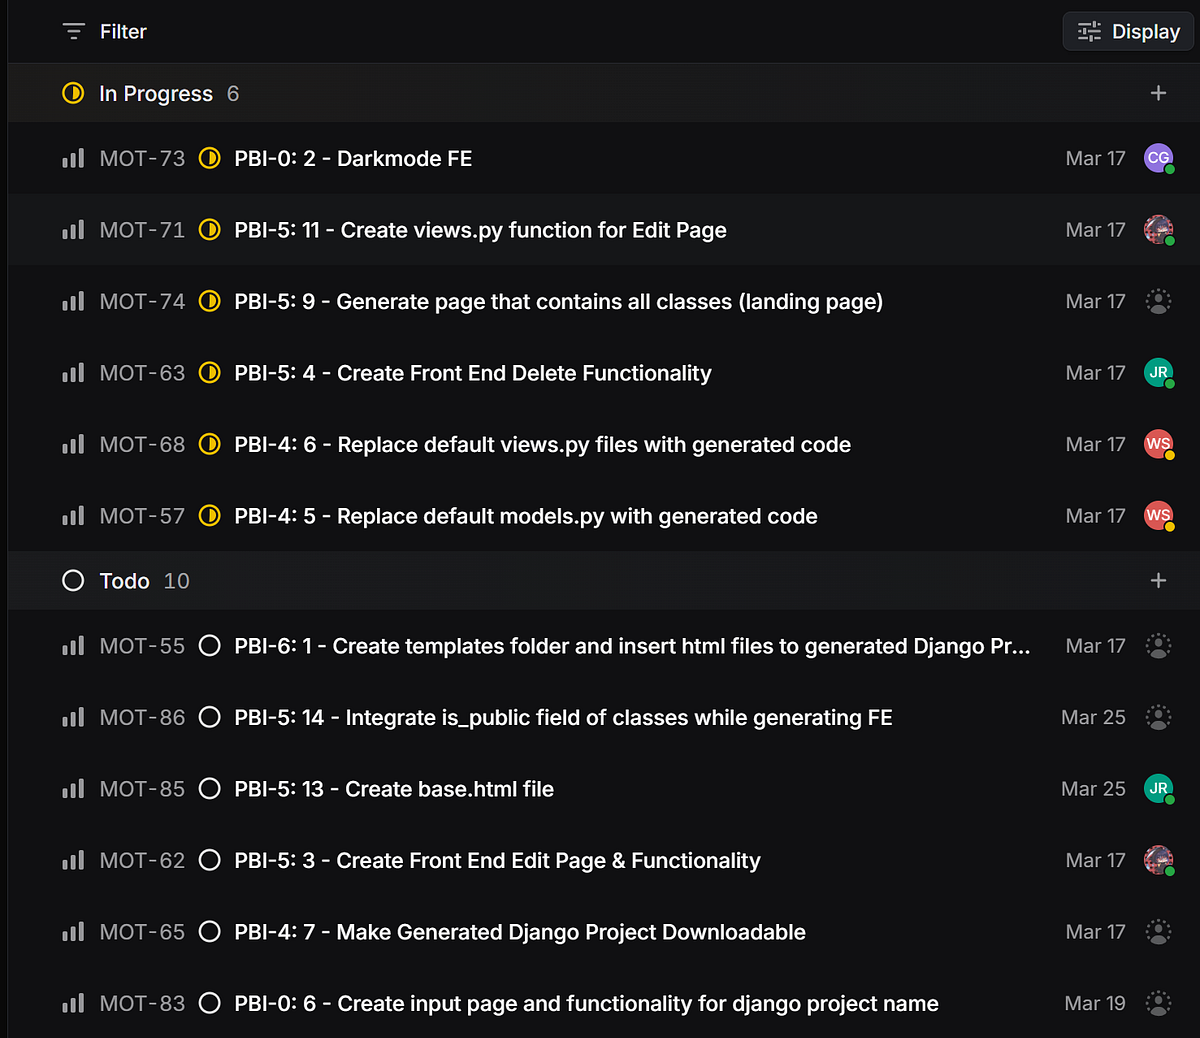The height and width of the screenshot is (1038, 1200).
Task: Add new issue to In Progress group
Action: pyautogui.click(x=1158, y=93)
